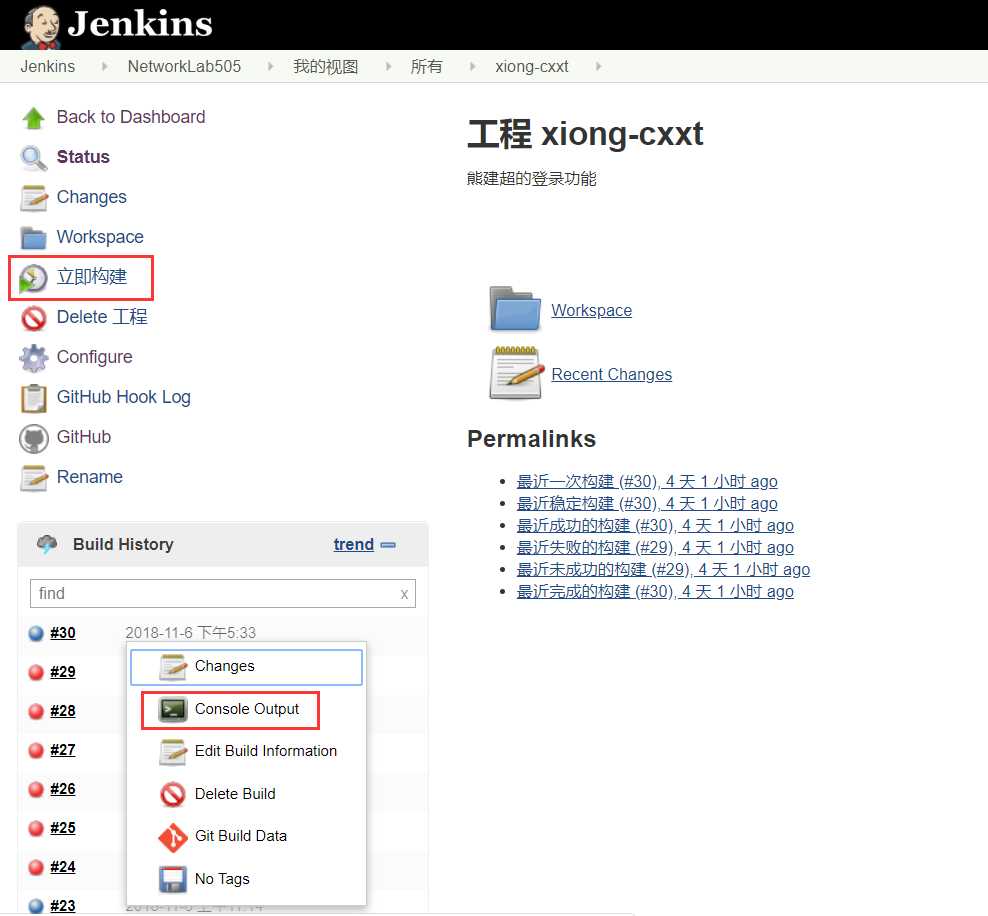Select No Tags menu entry
This screenshot has width=988, height=916.
pyautogui.click(x=246, y=879)
